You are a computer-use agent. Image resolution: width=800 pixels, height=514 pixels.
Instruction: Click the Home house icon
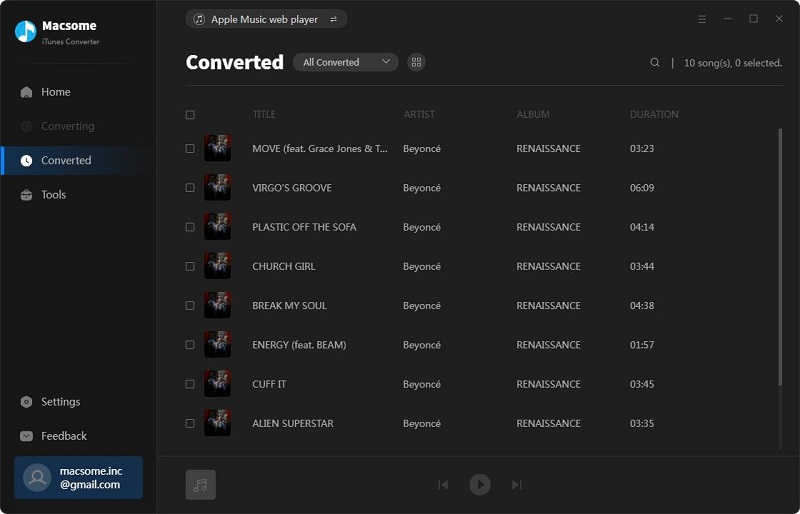point(26,92)
